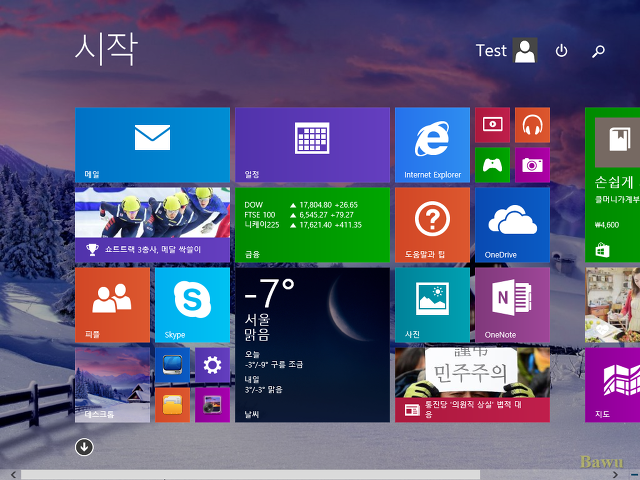Open the small purple photo gallery tile
The height and width of the screenshot is (480, 640).
212,405
